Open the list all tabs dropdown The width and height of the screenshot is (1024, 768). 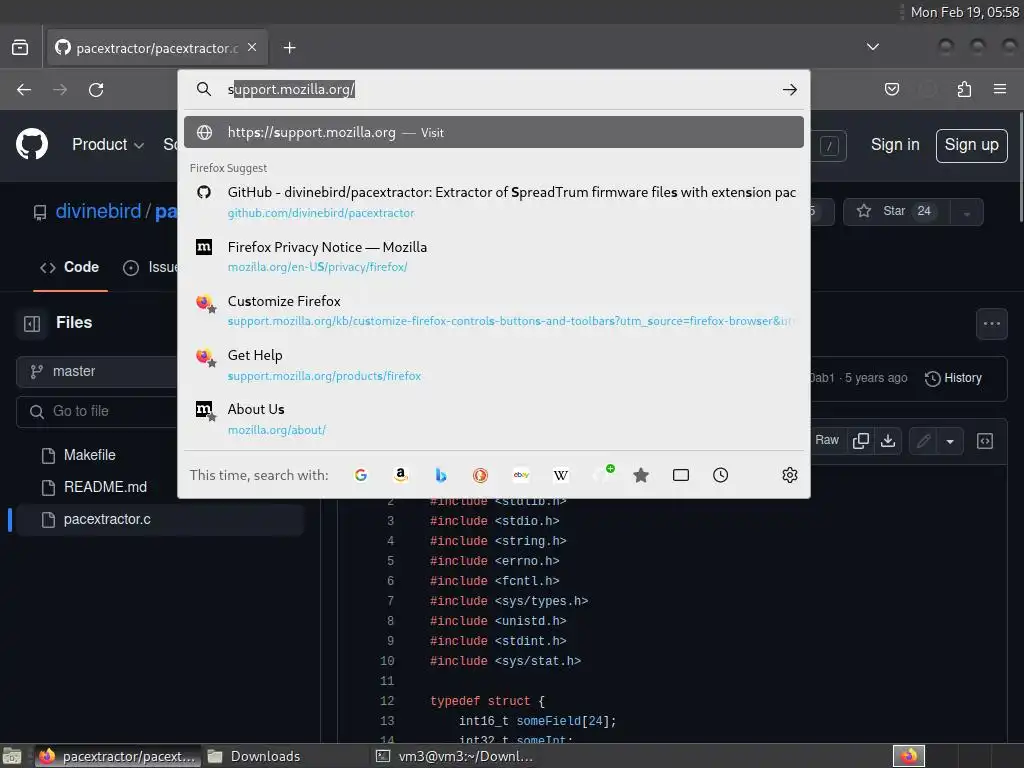click(x=872, y=47)
